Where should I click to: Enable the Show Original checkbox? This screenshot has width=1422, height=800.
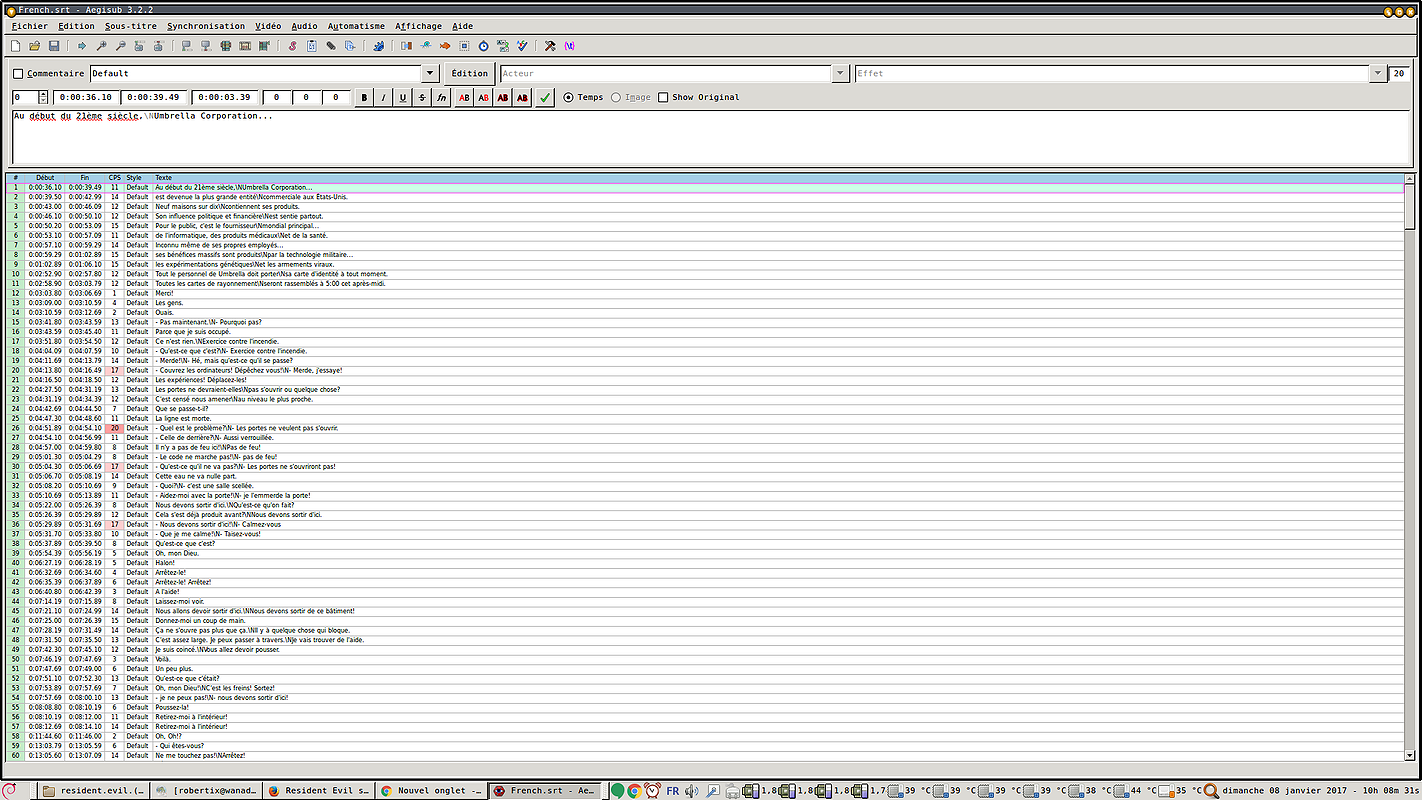[x=664, y=97]
